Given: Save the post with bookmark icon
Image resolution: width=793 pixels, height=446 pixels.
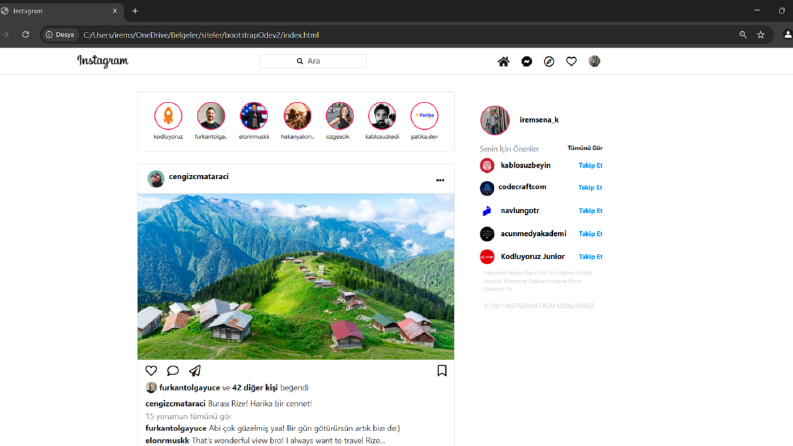Looking at the screenshot, I should [442, 371].
